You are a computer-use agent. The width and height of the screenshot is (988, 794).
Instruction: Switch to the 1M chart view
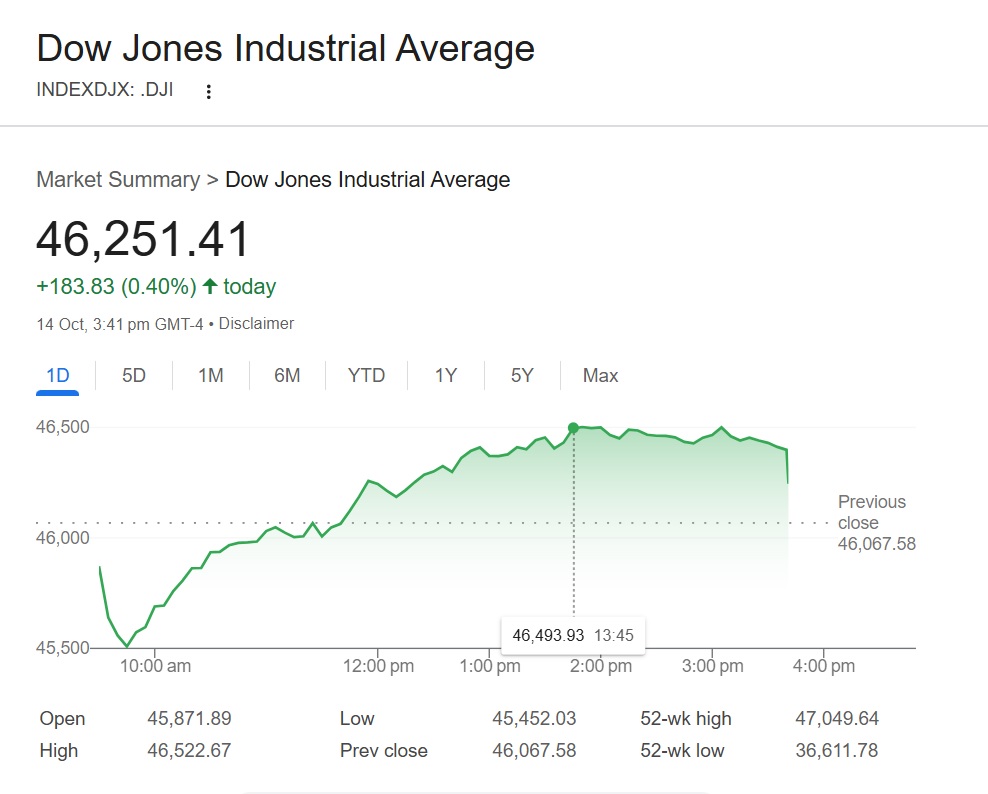point(210,375)
